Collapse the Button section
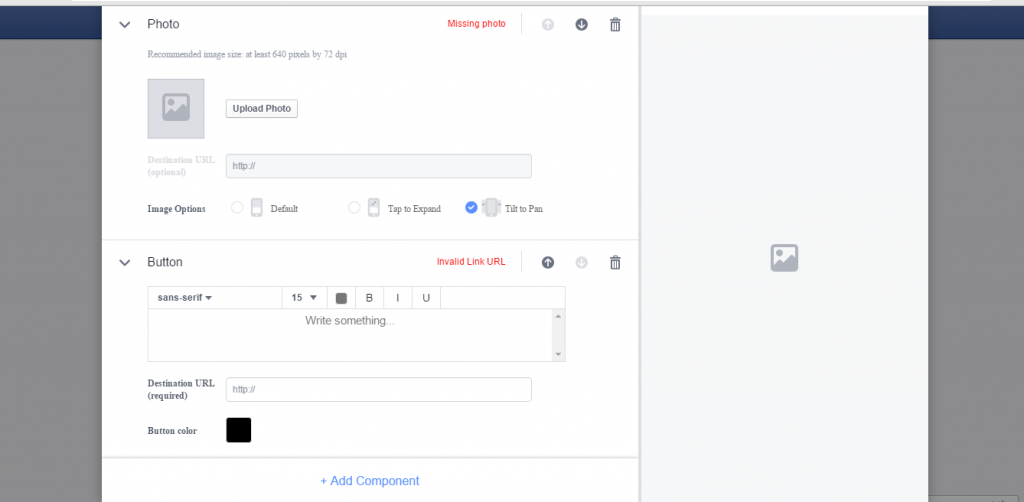This screenshot has width=1024, height=502. point(125,262)
